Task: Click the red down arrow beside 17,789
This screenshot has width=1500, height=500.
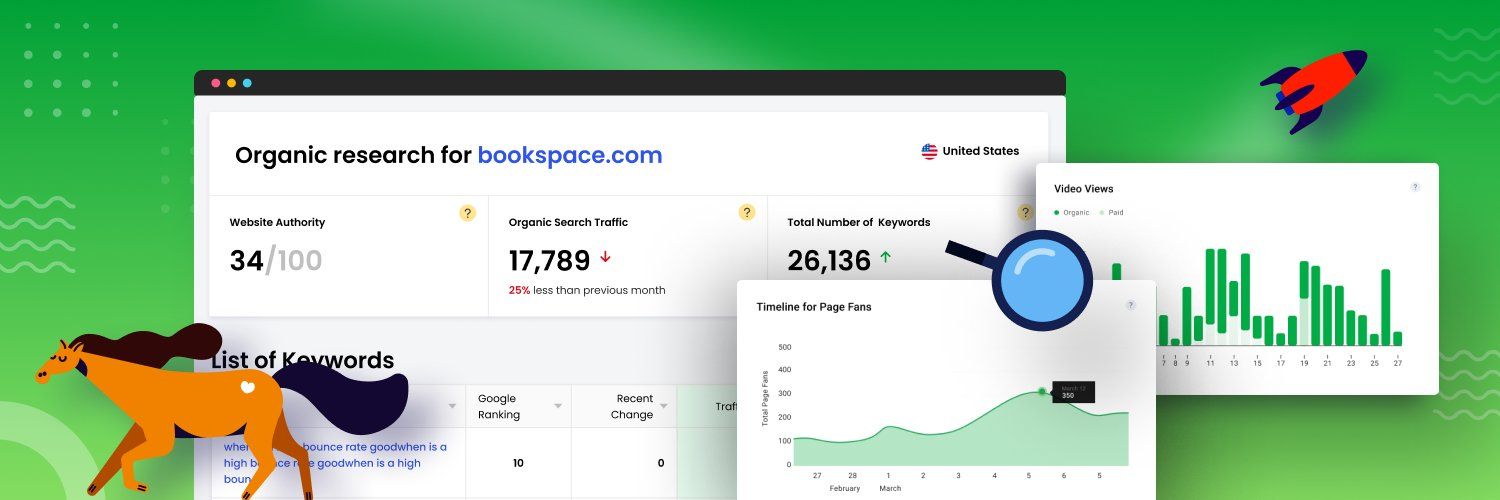Action: point(605,258)
